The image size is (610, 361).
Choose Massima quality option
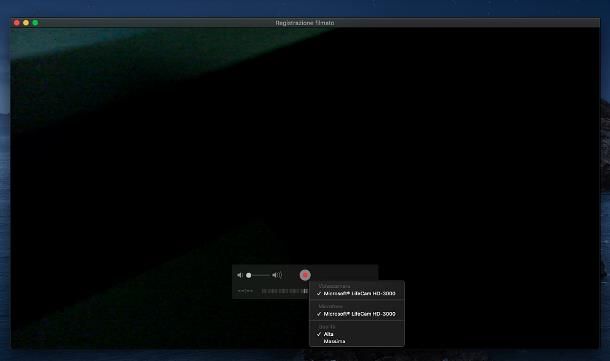[357, 341]
